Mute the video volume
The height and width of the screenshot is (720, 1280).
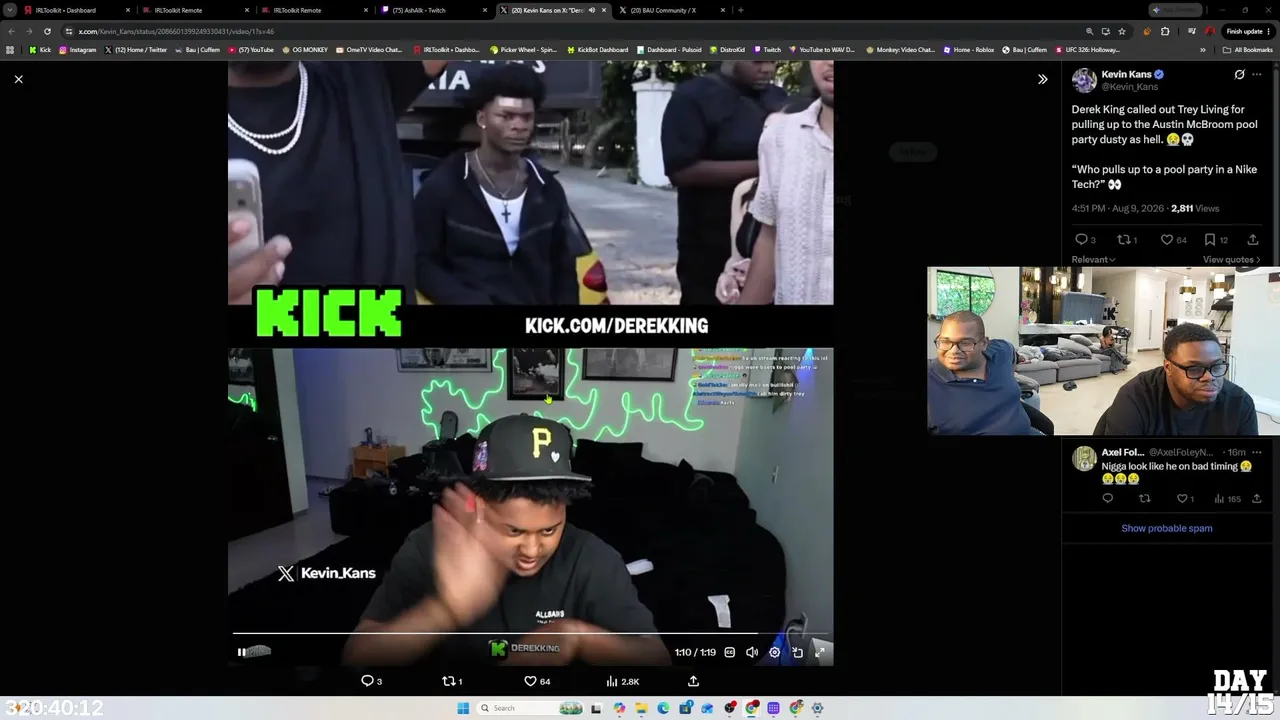752,652
